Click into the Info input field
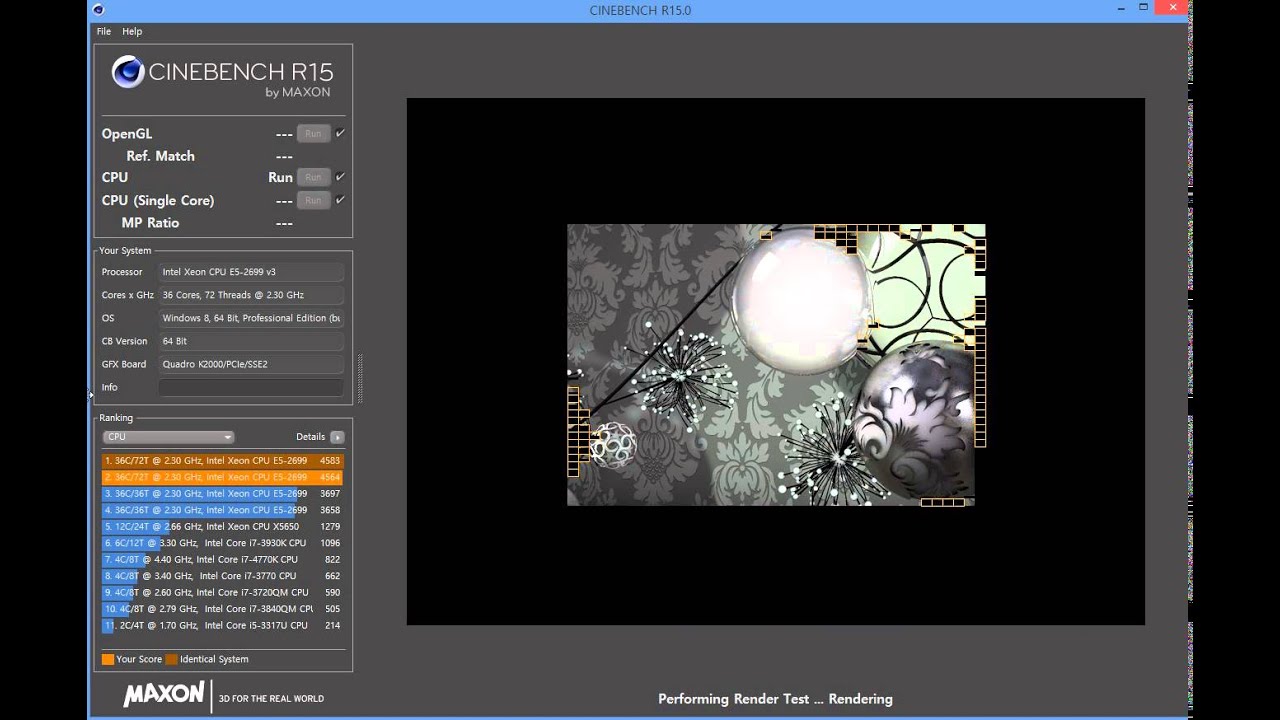 tap(251, 387)
